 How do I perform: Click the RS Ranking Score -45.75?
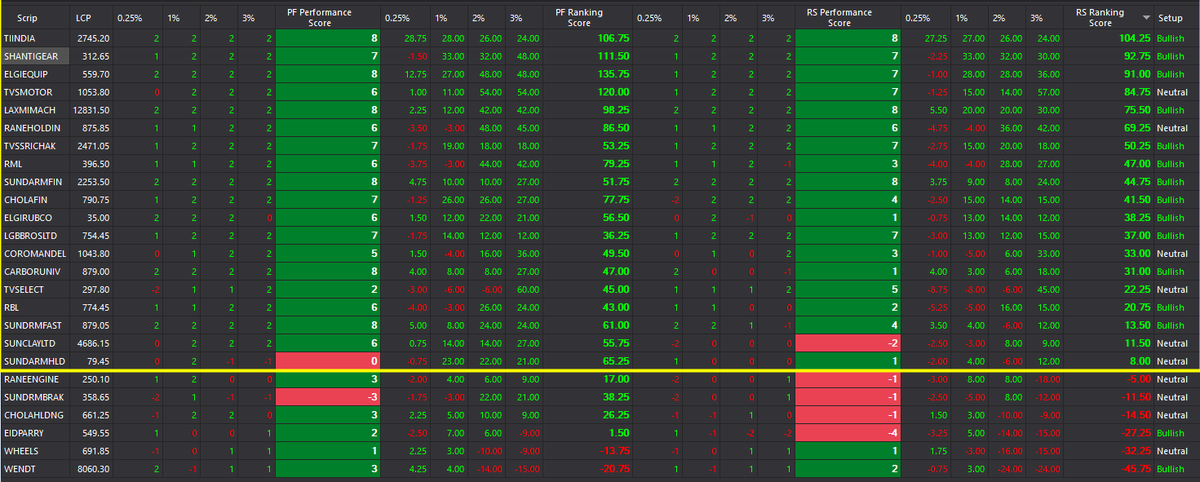click(x=1135, y=470)
